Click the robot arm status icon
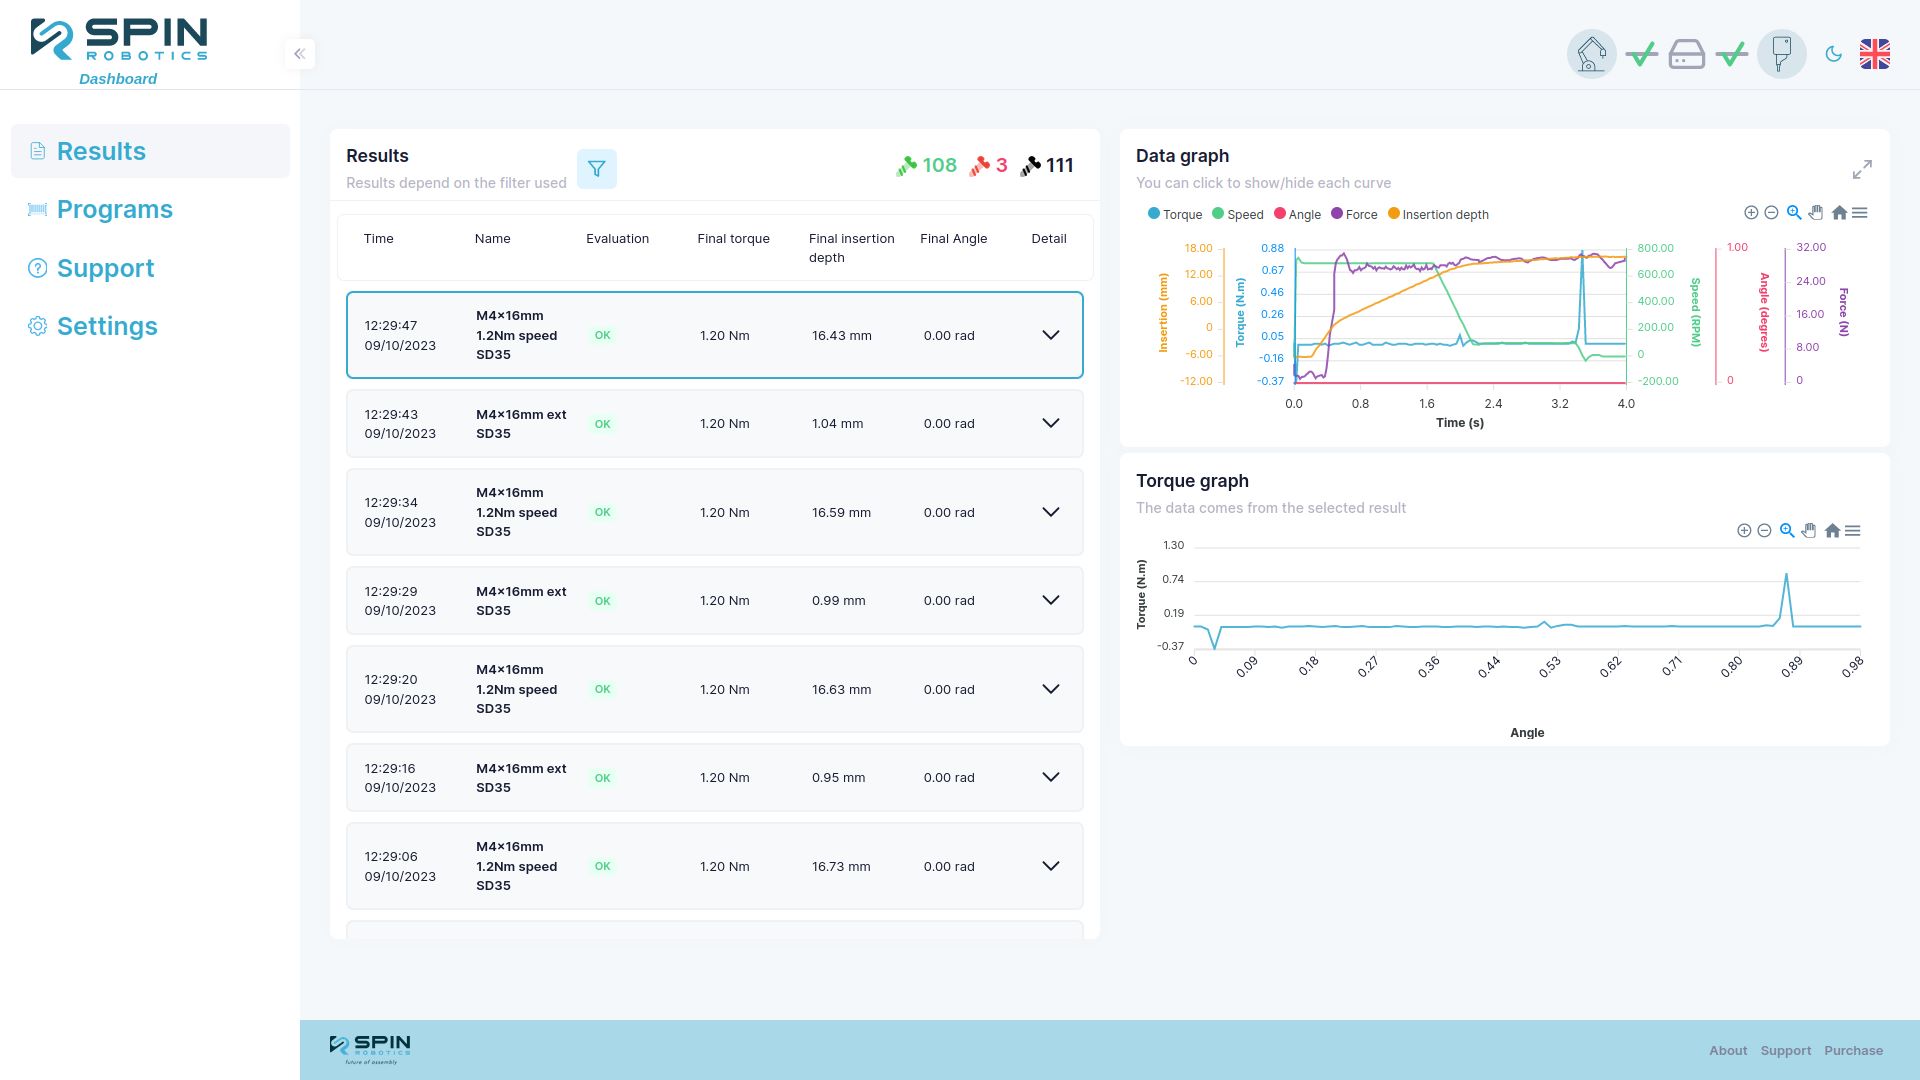 [x=1591, y=54]
